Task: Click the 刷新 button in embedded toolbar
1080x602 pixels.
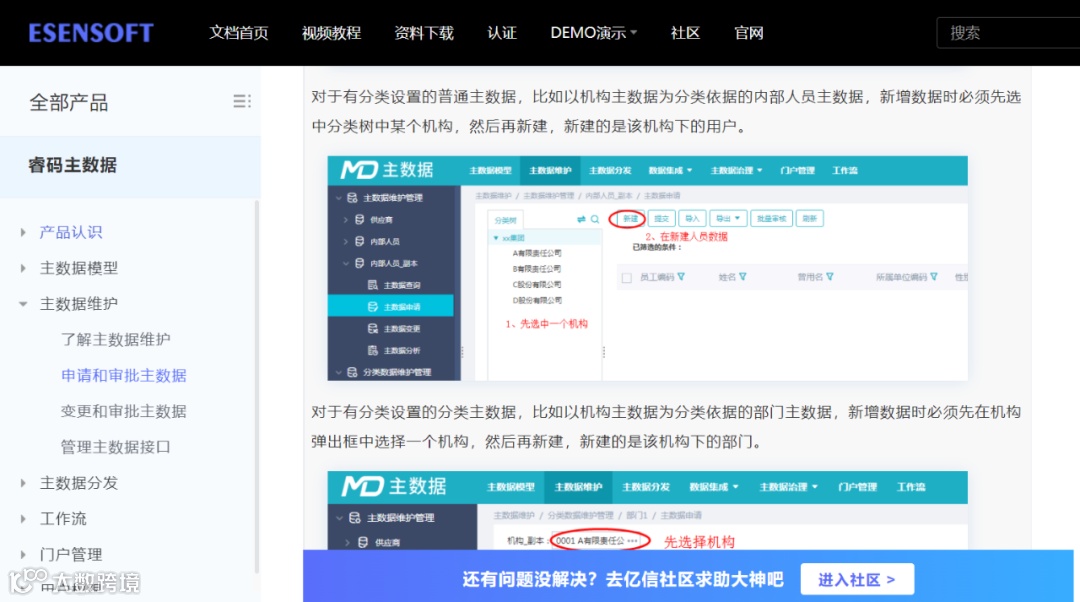Action: [x=809, y=219]
